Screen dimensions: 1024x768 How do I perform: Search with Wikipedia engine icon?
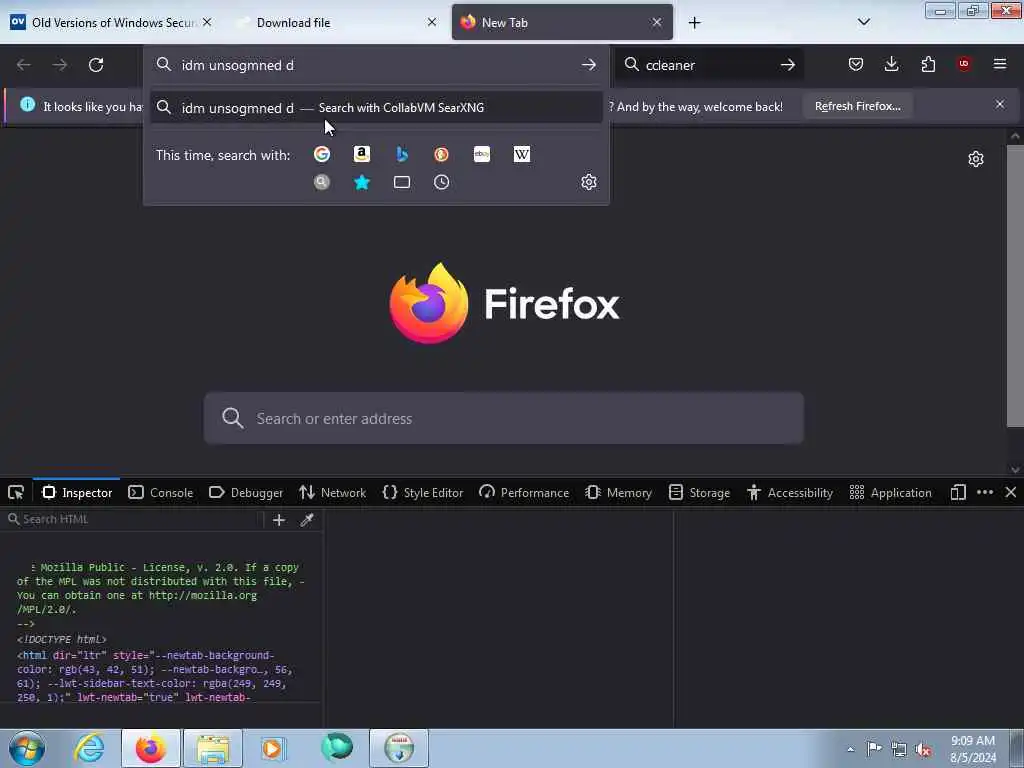tap(522, 154)
